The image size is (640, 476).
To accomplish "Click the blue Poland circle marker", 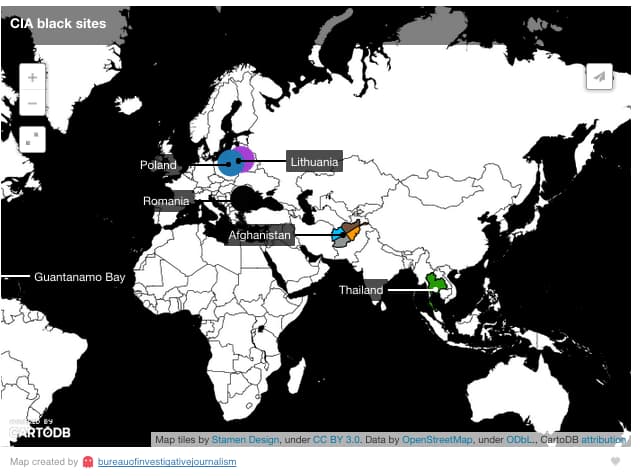I will pyautogui.click(x=228, y=163).
